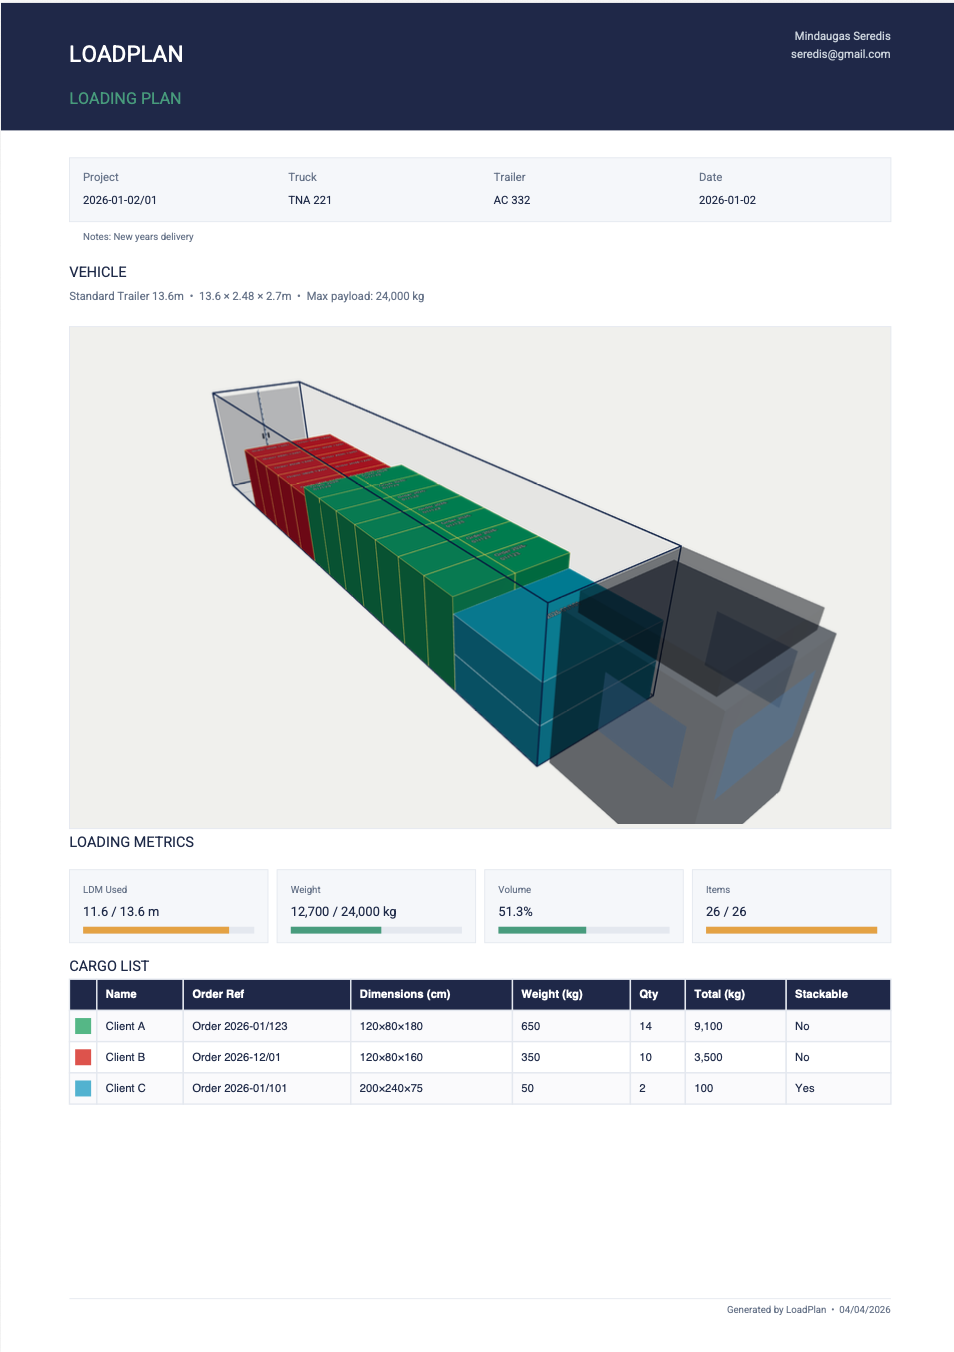The width and height of the screenshot is (954, 1352).
Task: Select the Order 2026-01/123 cell
Action: tap(240, 1026)
